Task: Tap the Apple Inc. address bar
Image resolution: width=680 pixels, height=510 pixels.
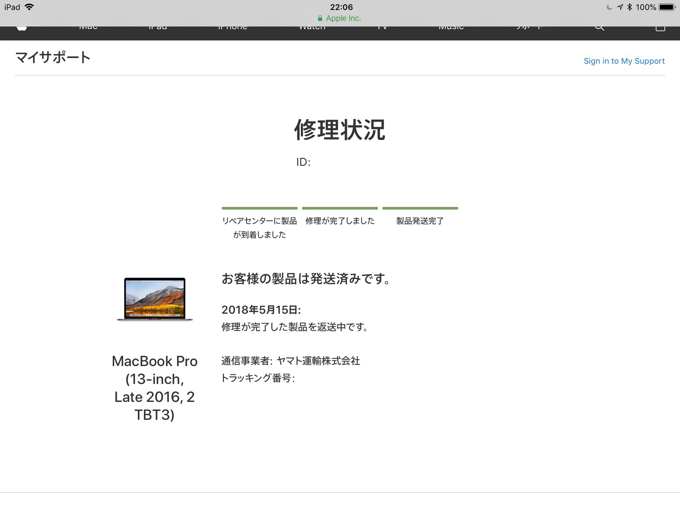Action: pyautogui.click(x=339, y=18)
